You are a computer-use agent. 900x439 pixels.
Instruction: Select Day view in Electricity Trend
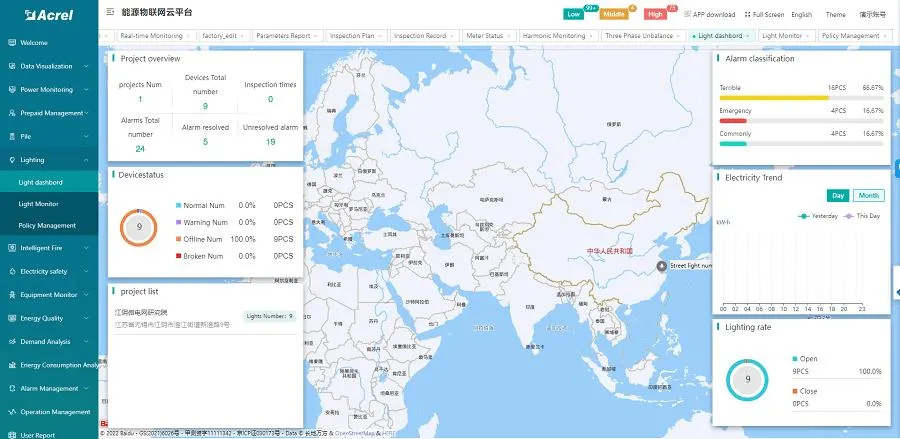click(x=838, y=196)
